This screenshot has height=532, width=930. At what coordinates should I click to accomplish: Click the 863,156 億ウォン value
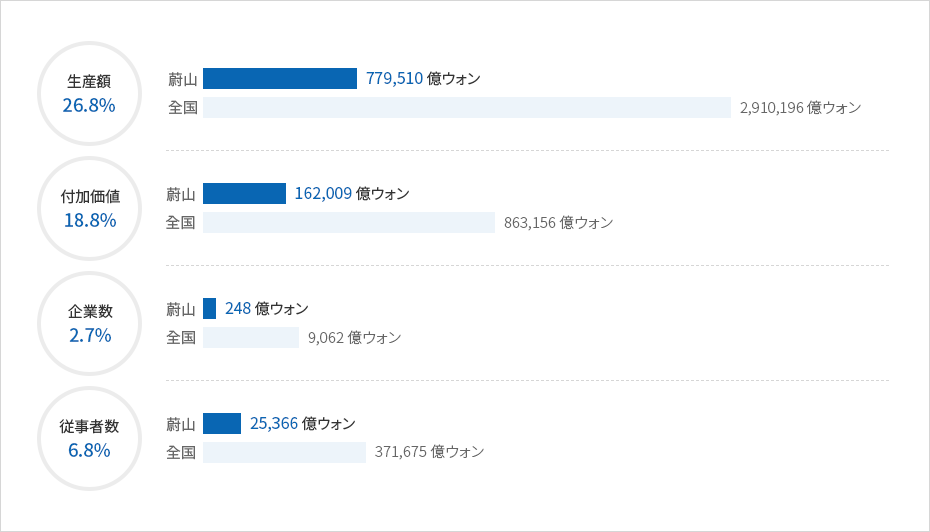[x=558, y=222]
